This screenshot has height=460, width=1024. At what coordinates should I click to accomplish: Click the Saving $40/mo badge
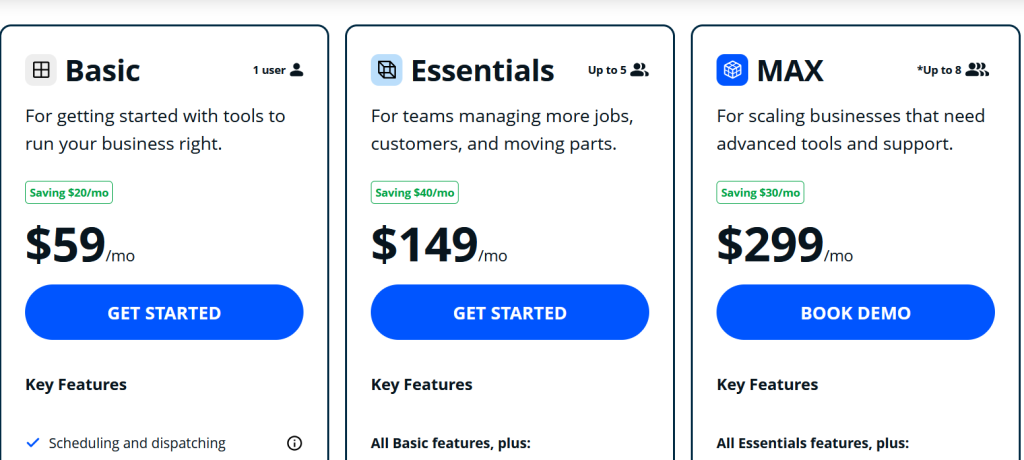pyautogui.click(x=415, y=193)
